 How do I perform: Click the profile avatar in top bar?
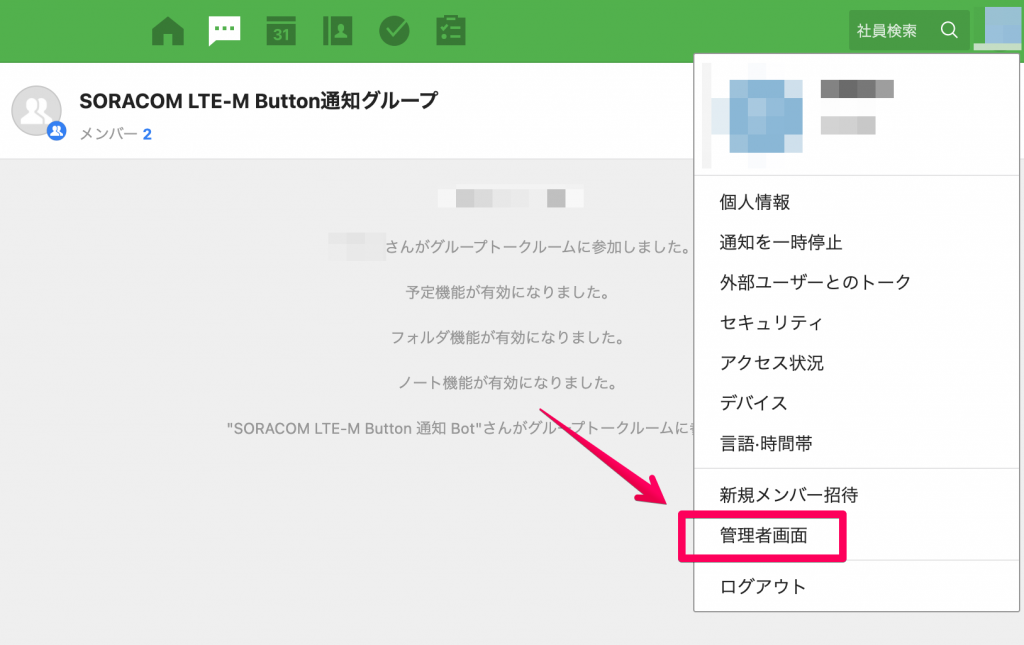(x=999, y=29)
